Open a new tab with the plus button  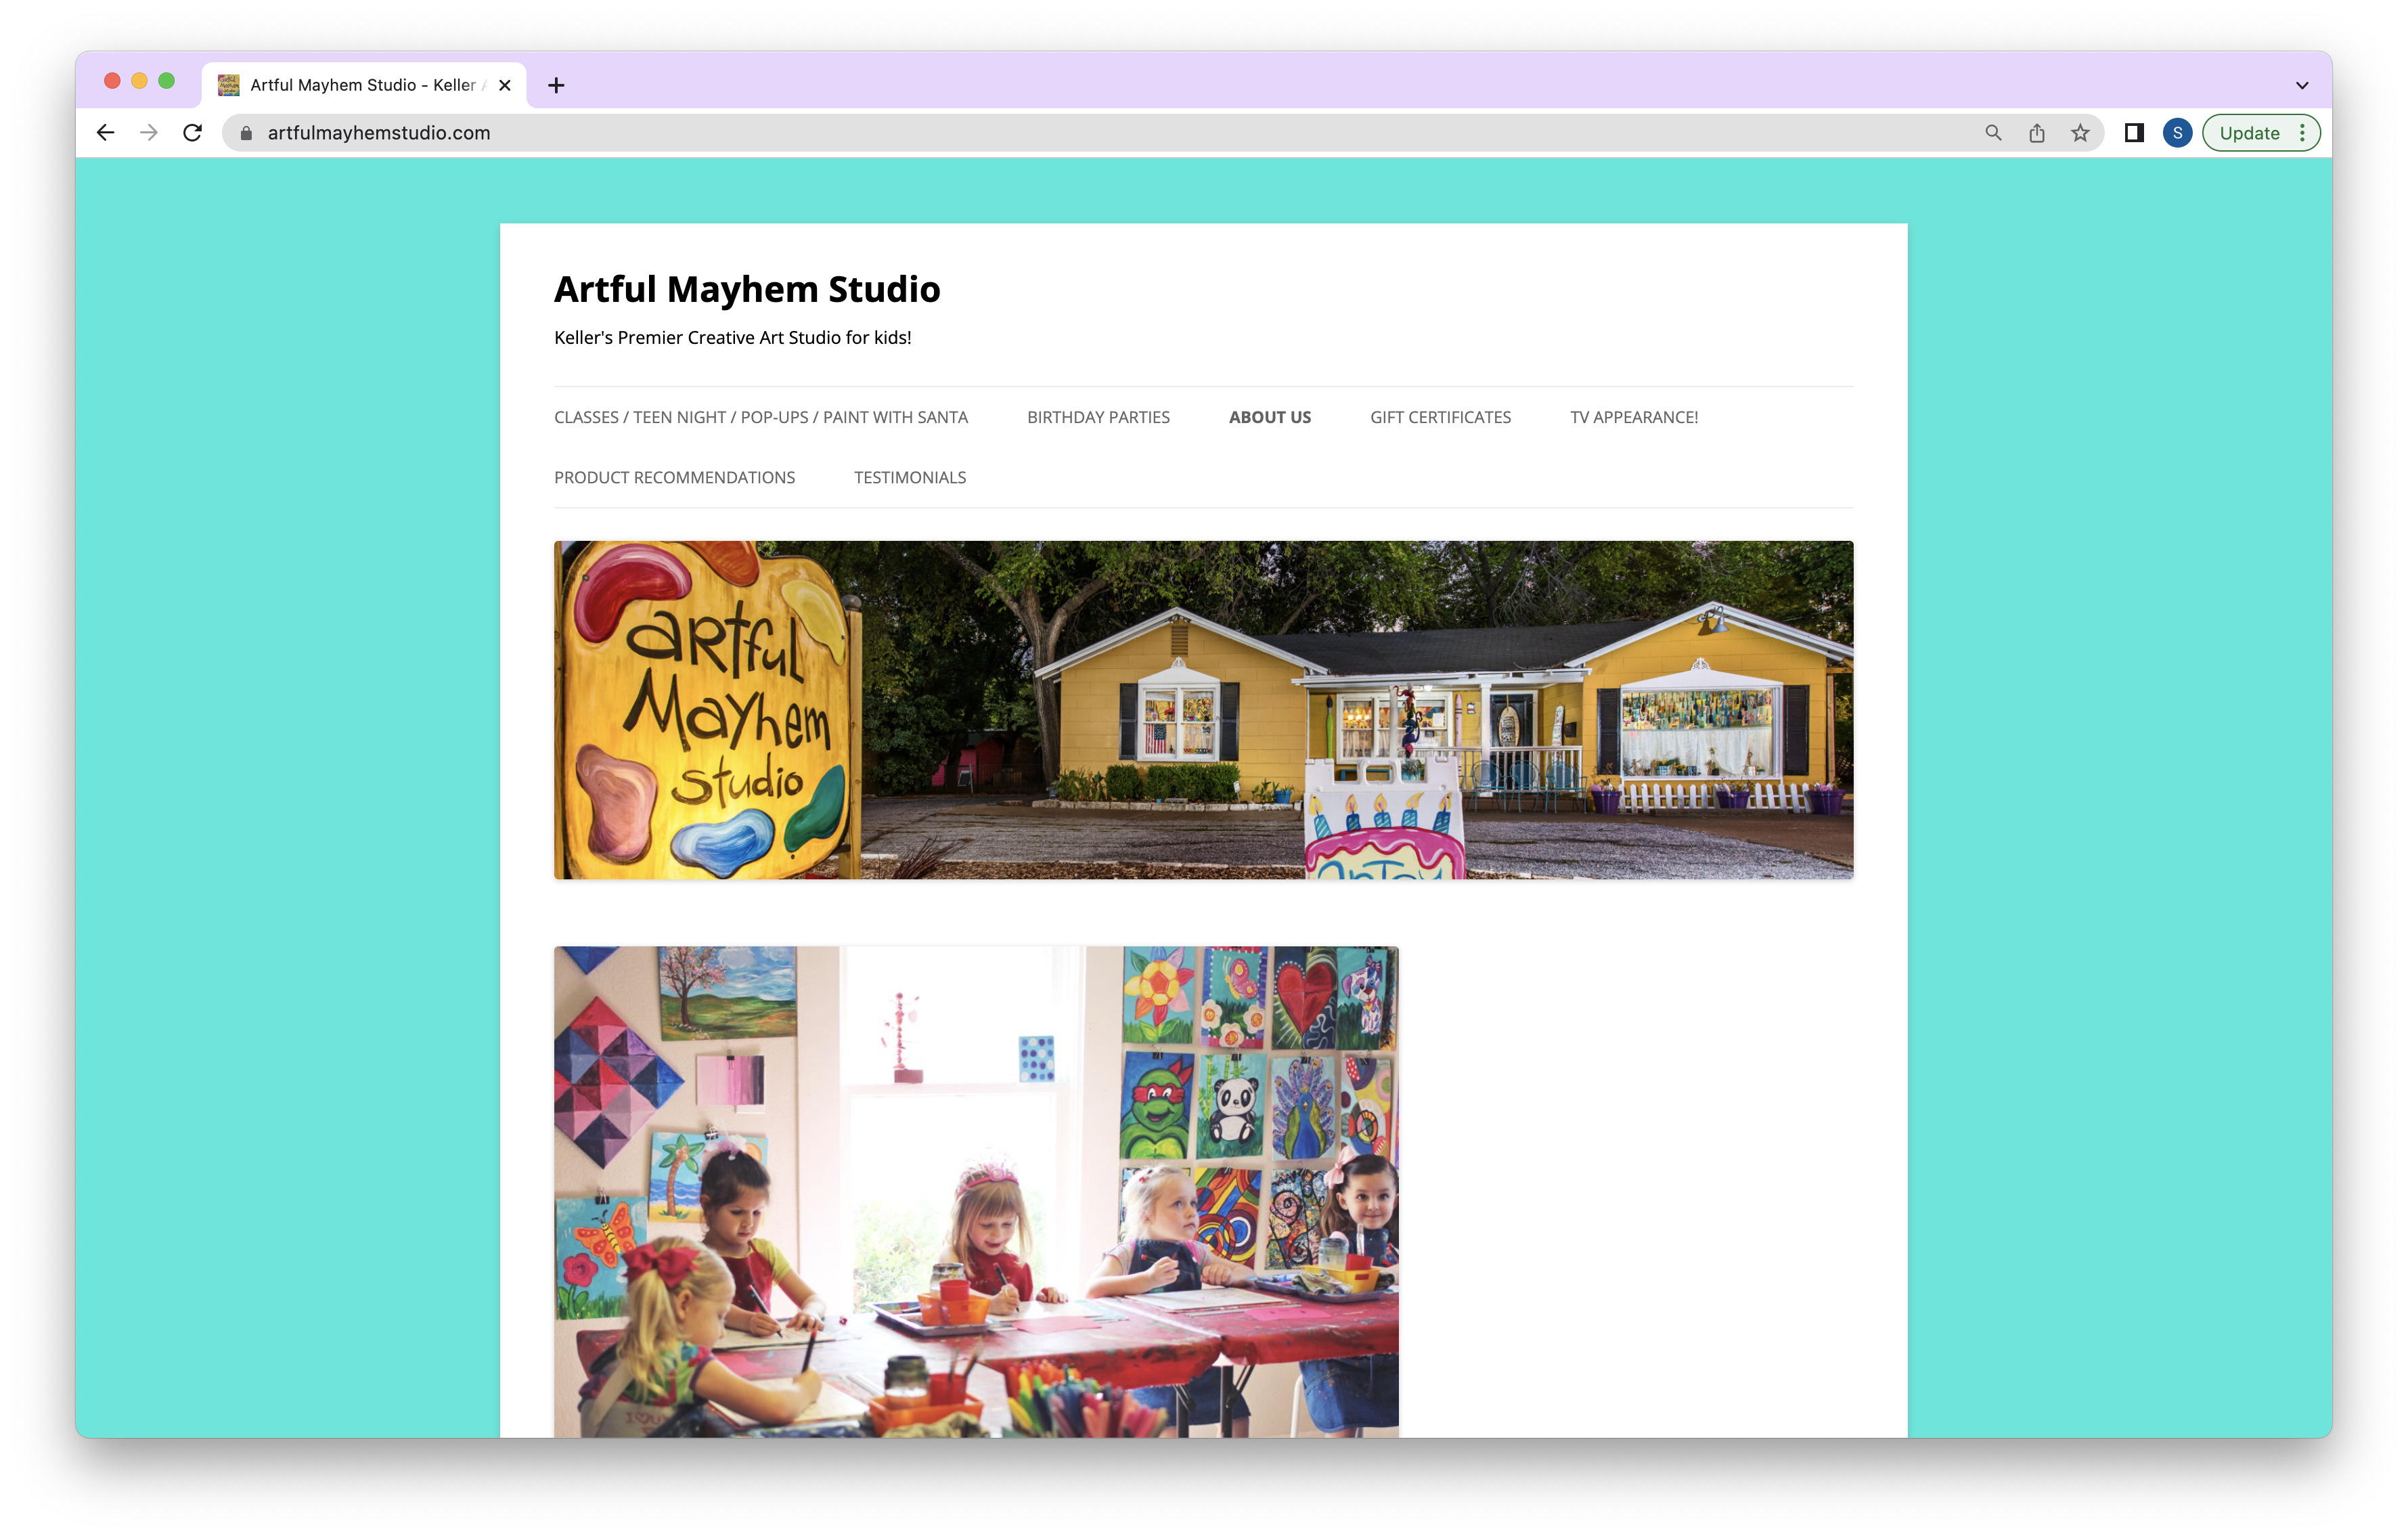pyautogui.click(x=556, y=86)
